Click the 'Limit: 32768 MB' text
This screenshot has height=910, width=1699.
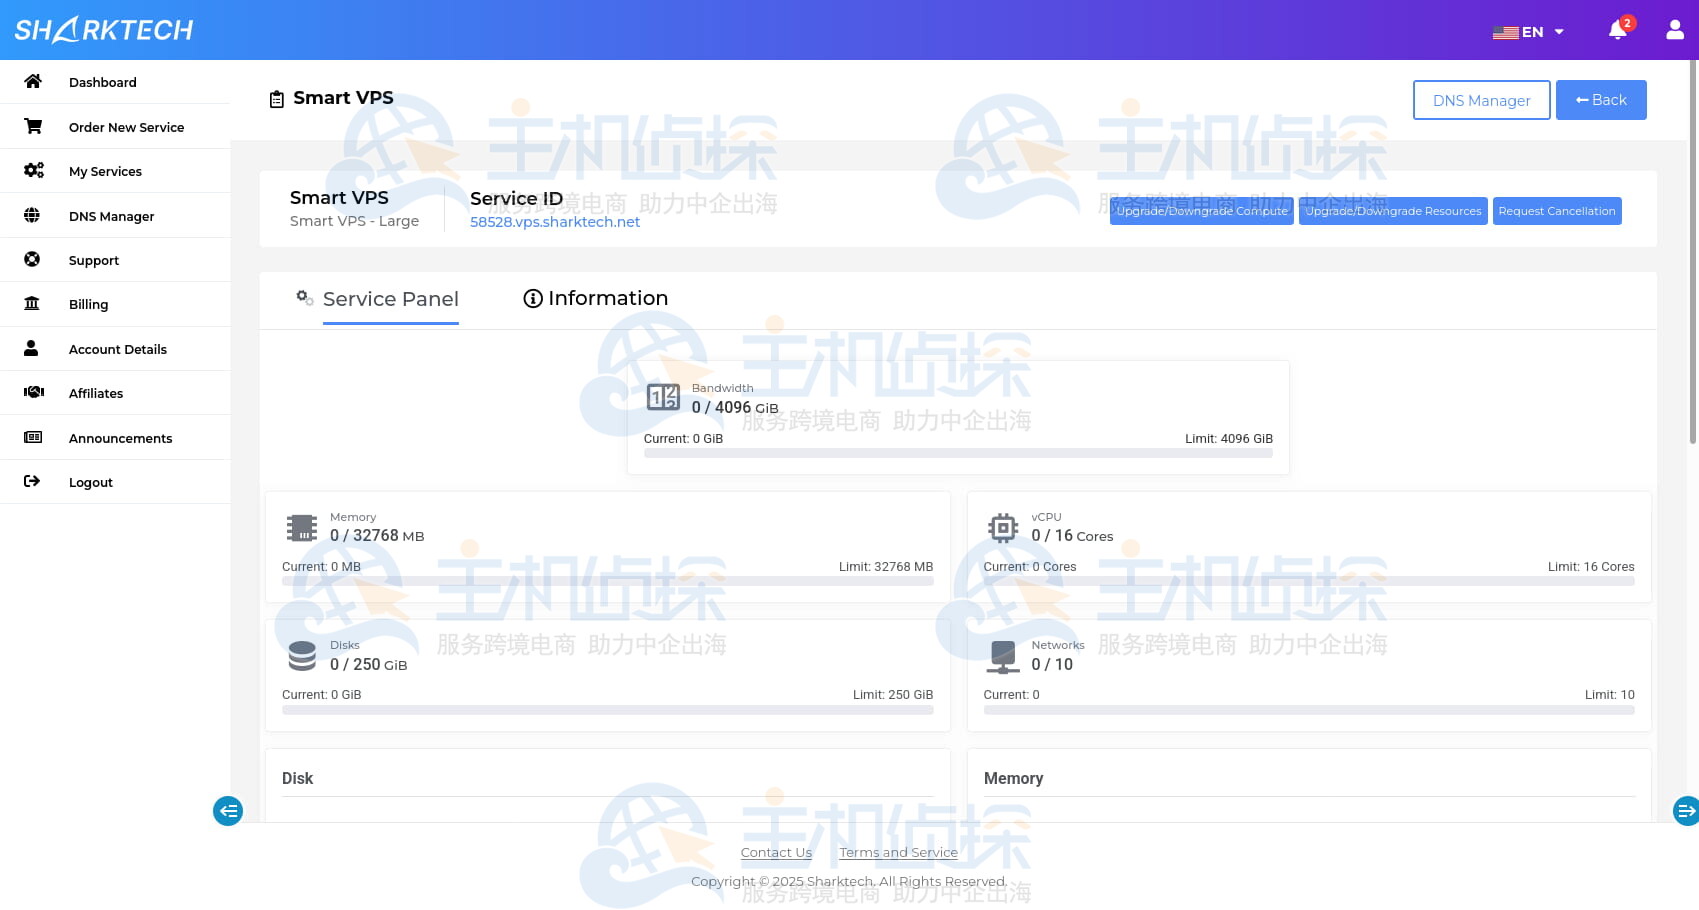(886, 567)
